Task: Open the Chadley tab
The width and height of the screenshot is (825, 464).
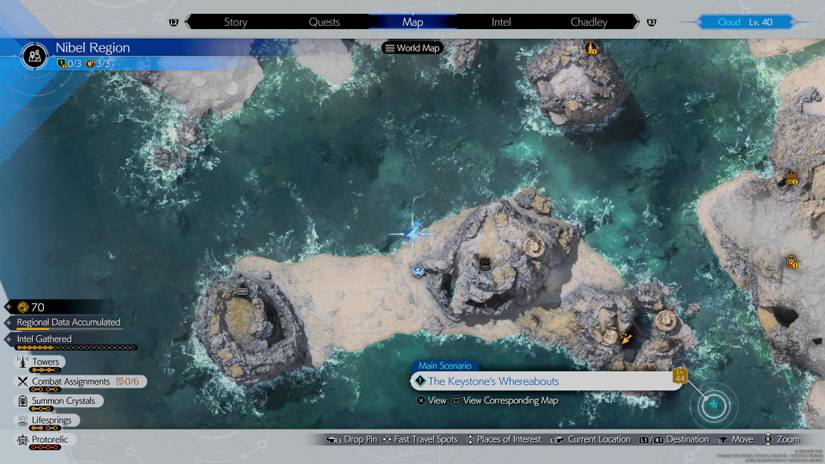Action: click(588, 21)
